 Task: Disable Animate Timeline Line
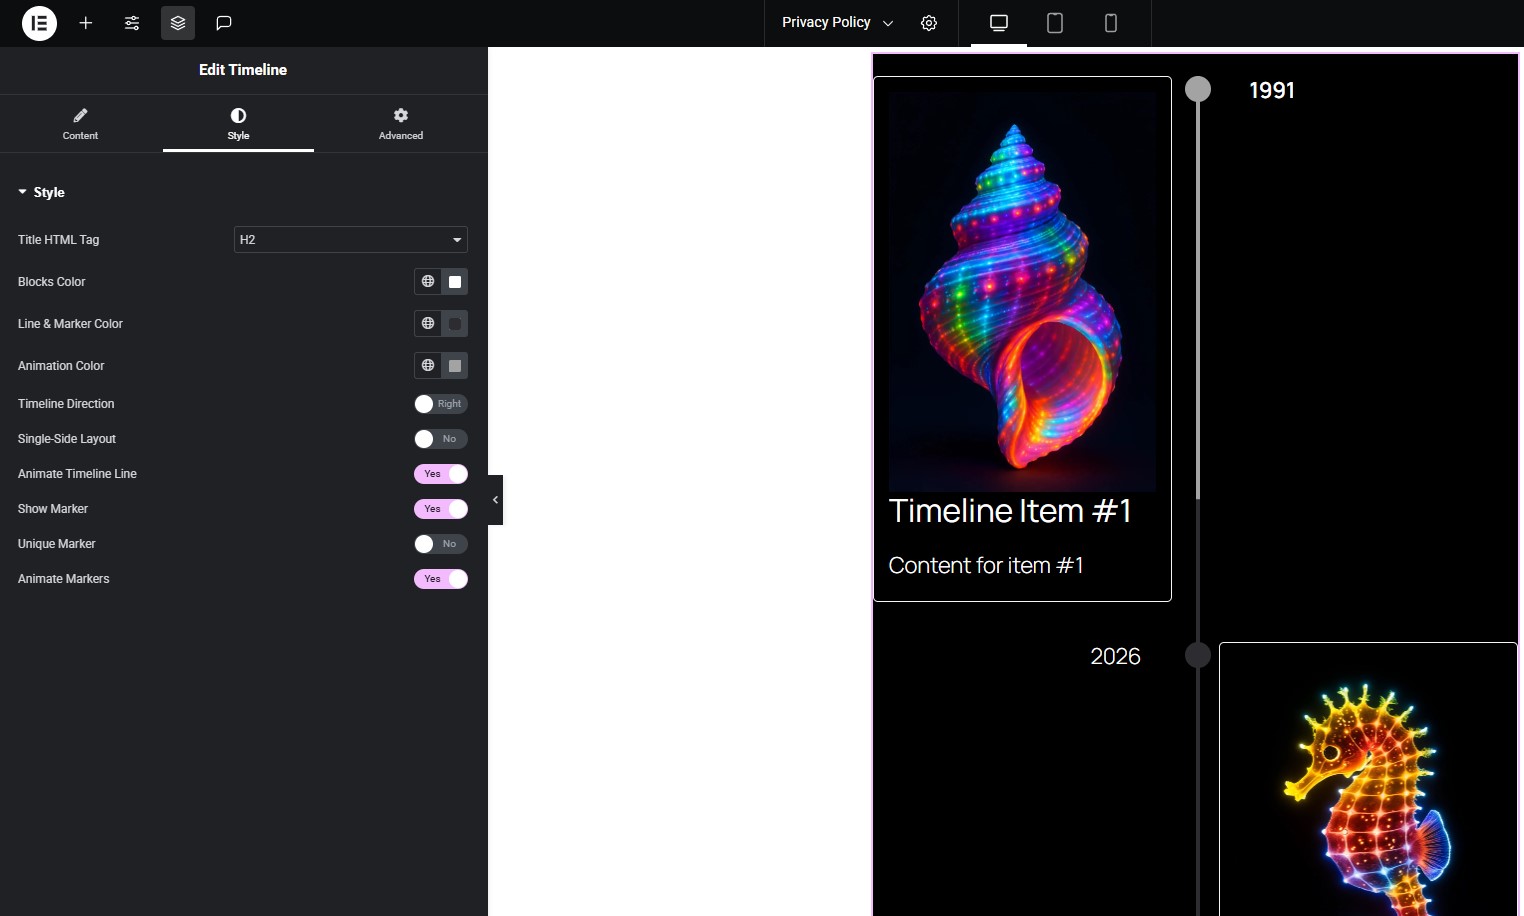click(x=441, y=474)
